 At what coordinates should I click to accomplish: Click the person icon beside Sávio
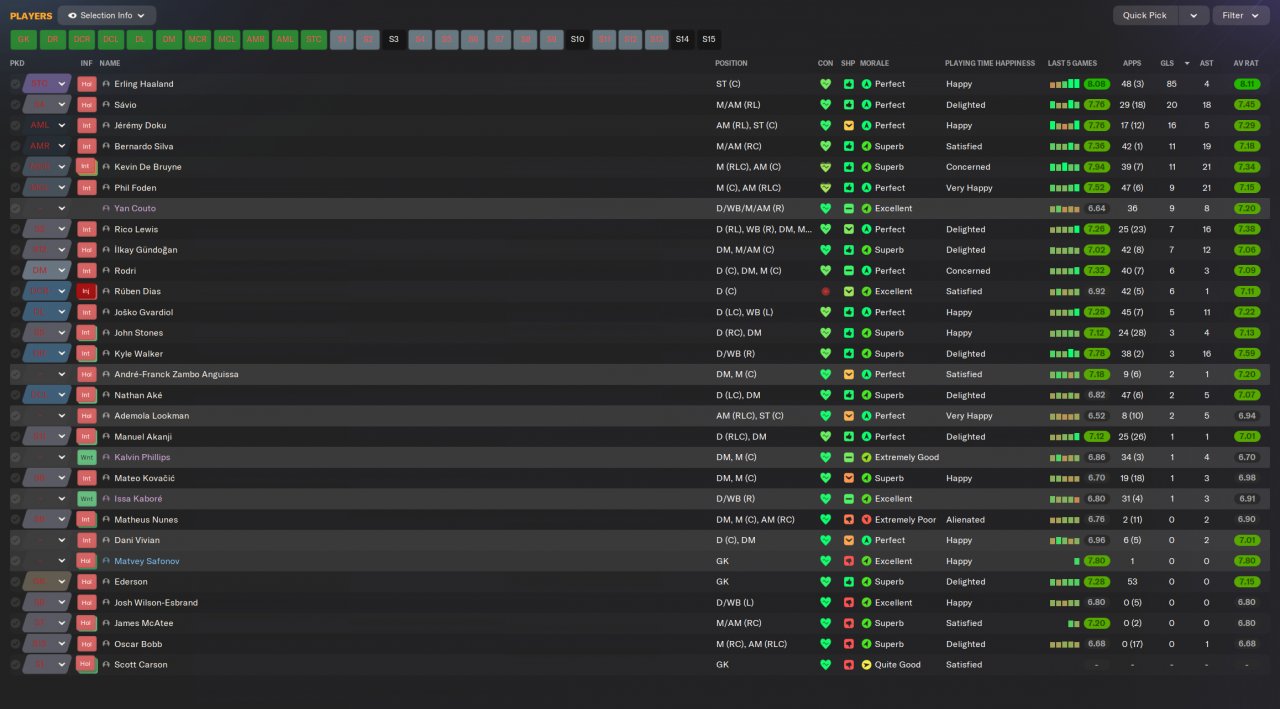[106, 105]
